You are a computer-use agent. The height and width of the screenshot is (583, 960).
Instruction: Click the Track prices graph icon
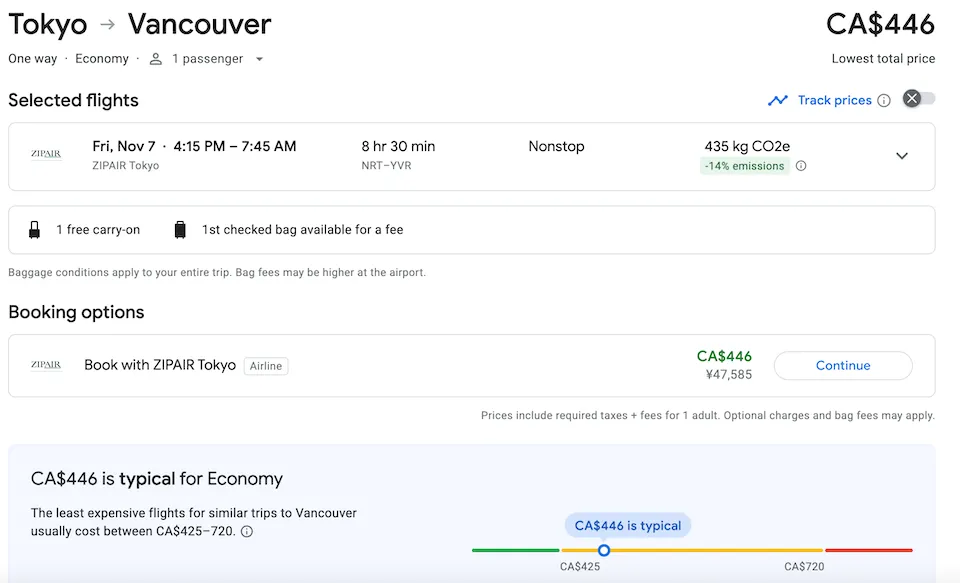pyautogui.click(x=778, y=100)
